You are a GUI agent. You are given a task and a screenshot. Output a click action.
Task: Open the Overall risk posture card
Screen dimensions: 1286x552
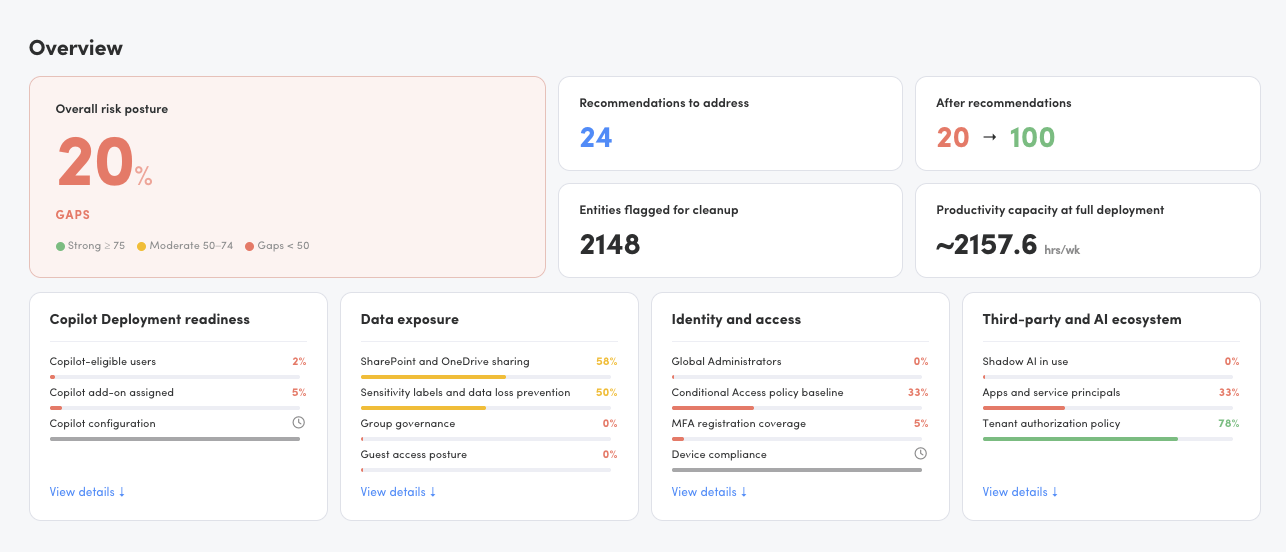coord(288,177)
